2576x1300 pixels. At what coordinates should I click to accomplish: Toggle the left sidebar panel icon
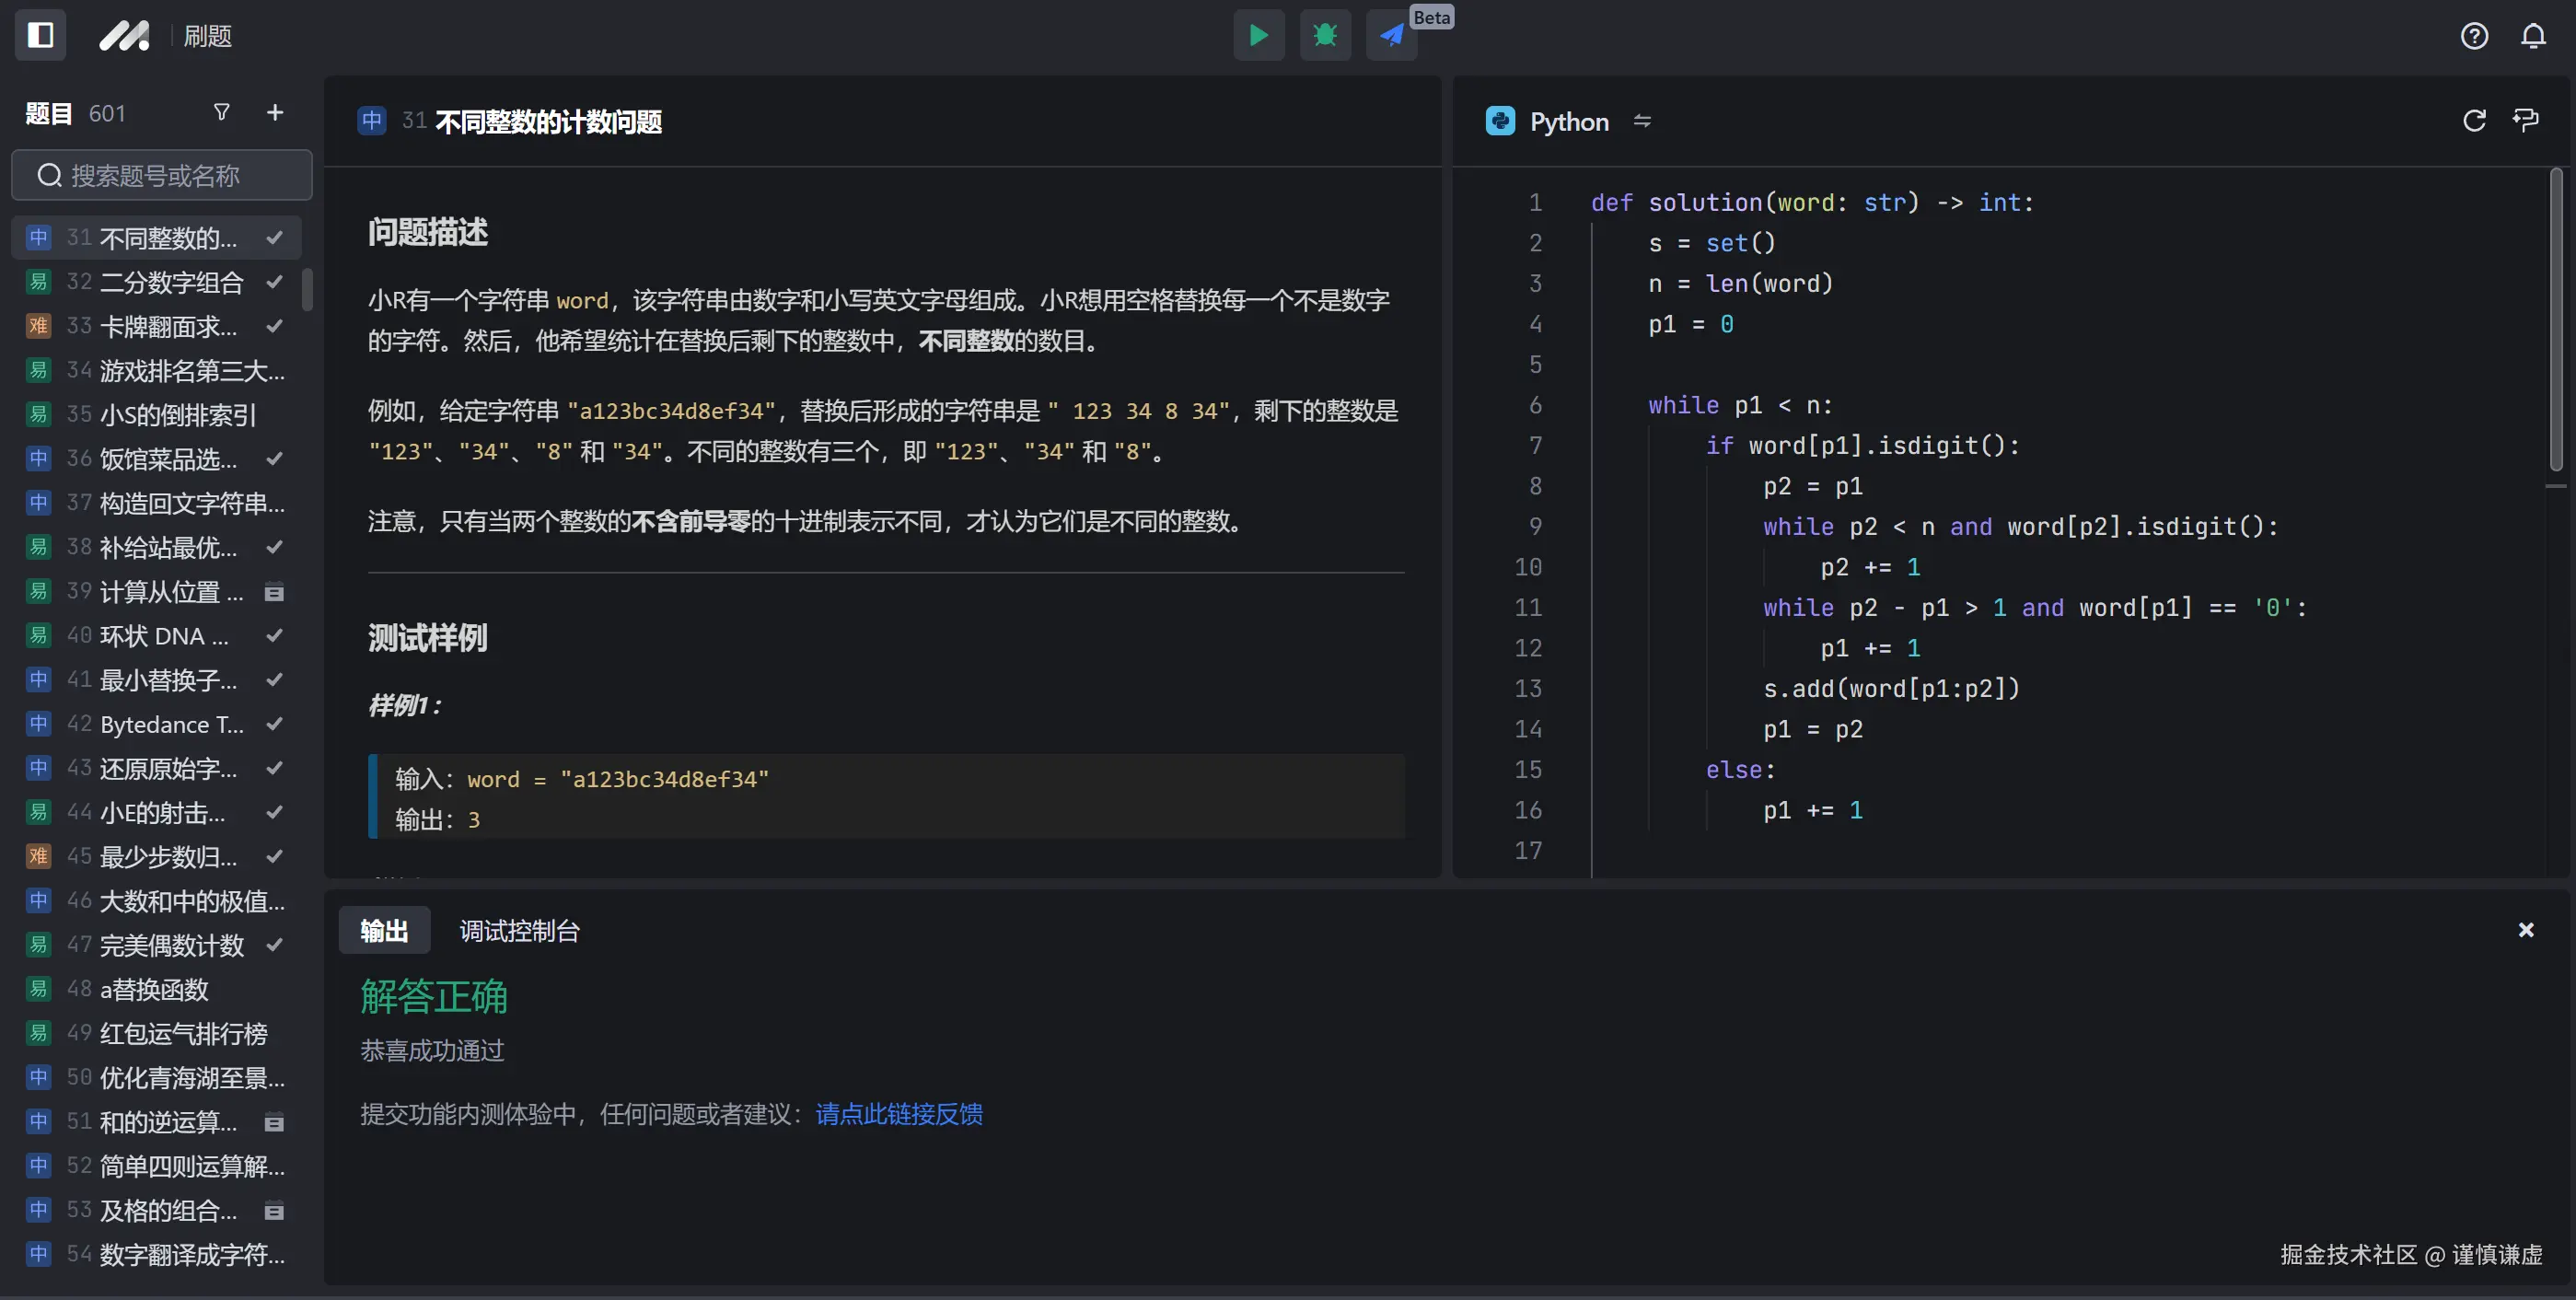[40, 36]
